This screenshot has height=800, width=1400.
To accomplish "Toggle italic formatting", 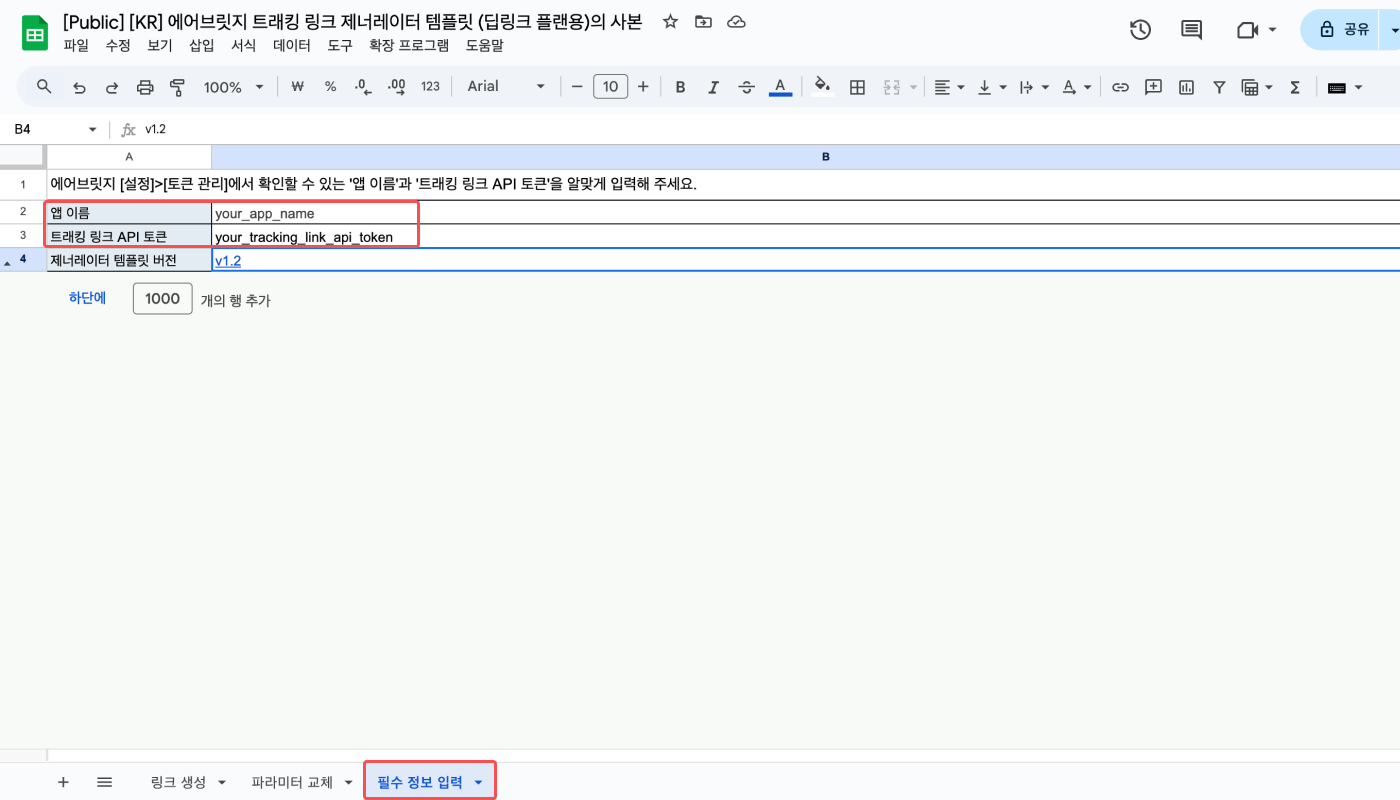I will click(713, 87).
